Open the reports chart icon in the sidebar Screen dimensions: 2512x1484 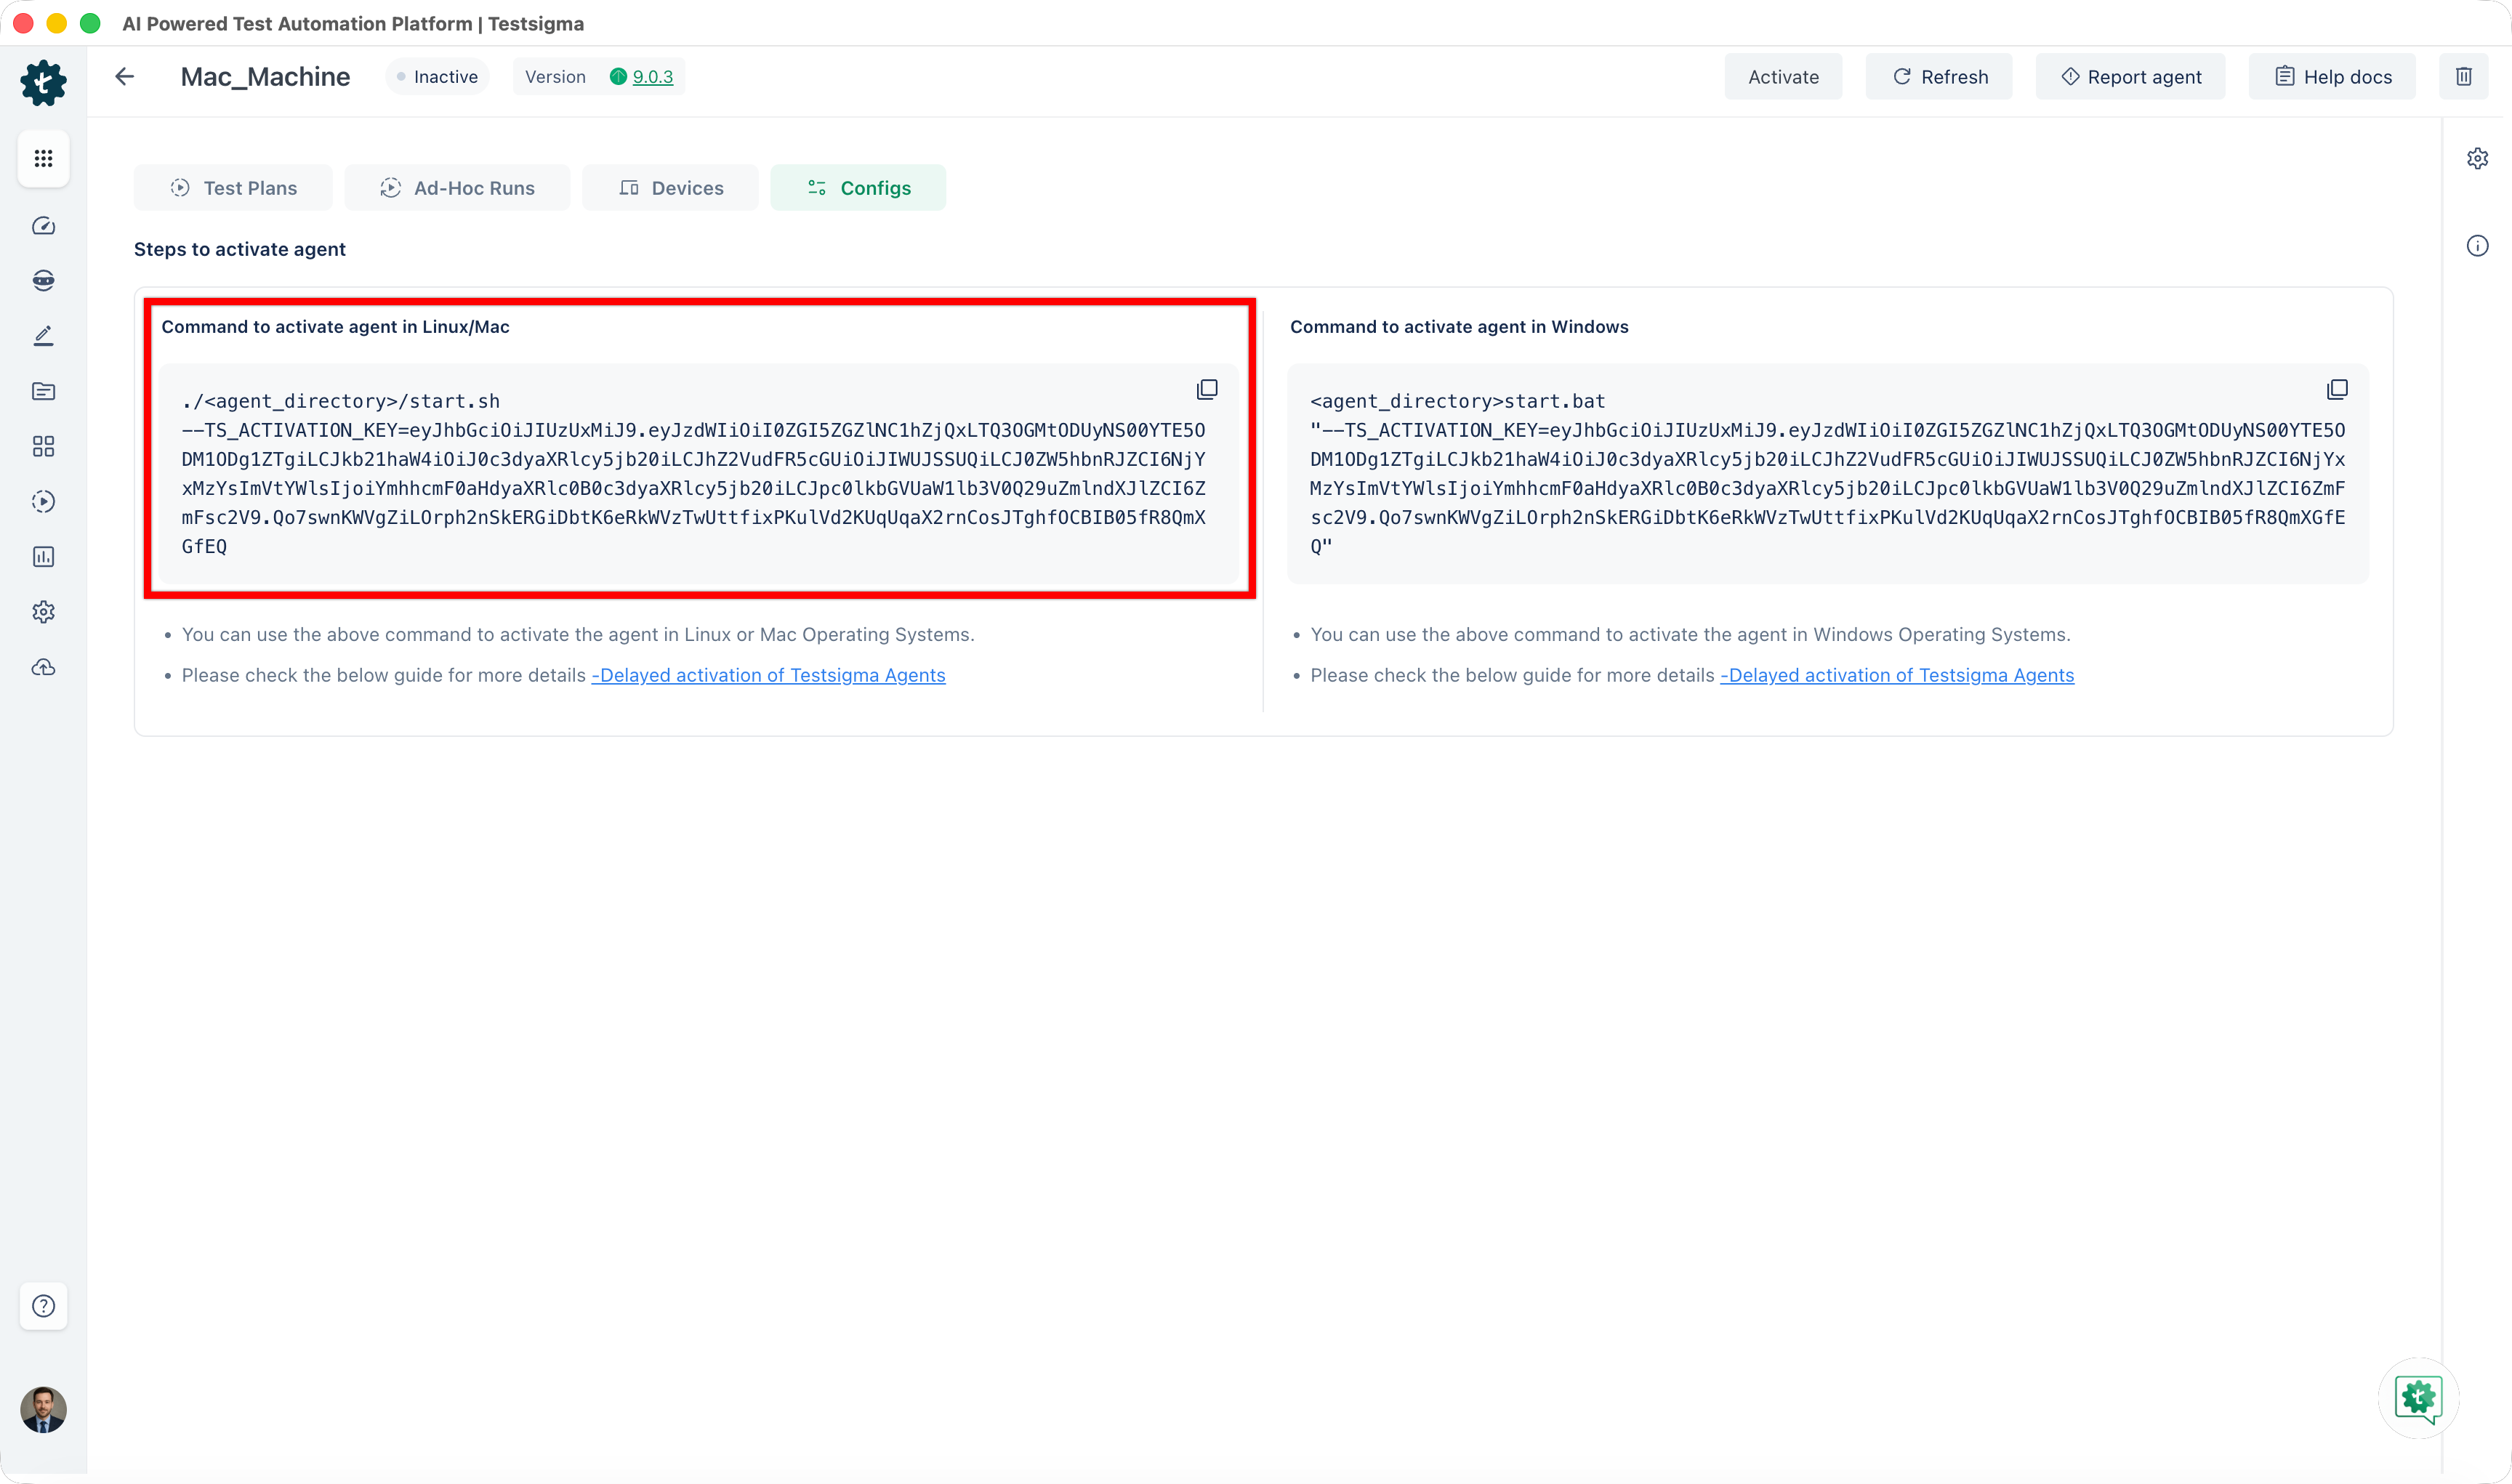(43, 556)
